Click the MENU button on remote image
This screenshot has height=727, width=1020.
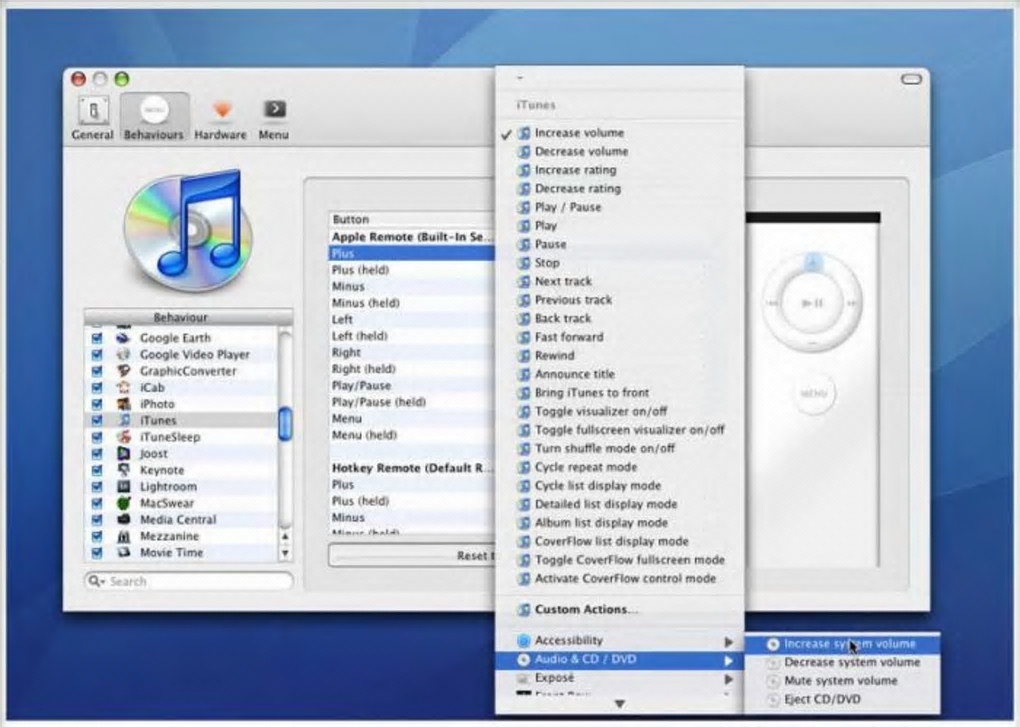coord(813,393)
